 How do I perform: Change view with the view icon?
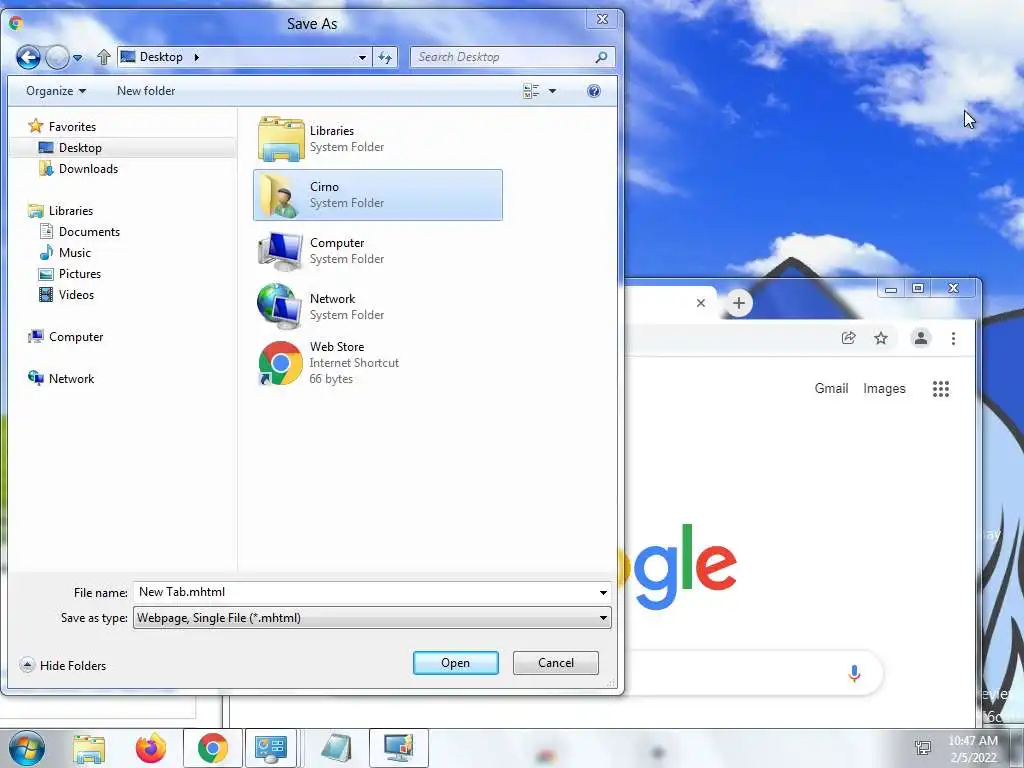point(532,91)
